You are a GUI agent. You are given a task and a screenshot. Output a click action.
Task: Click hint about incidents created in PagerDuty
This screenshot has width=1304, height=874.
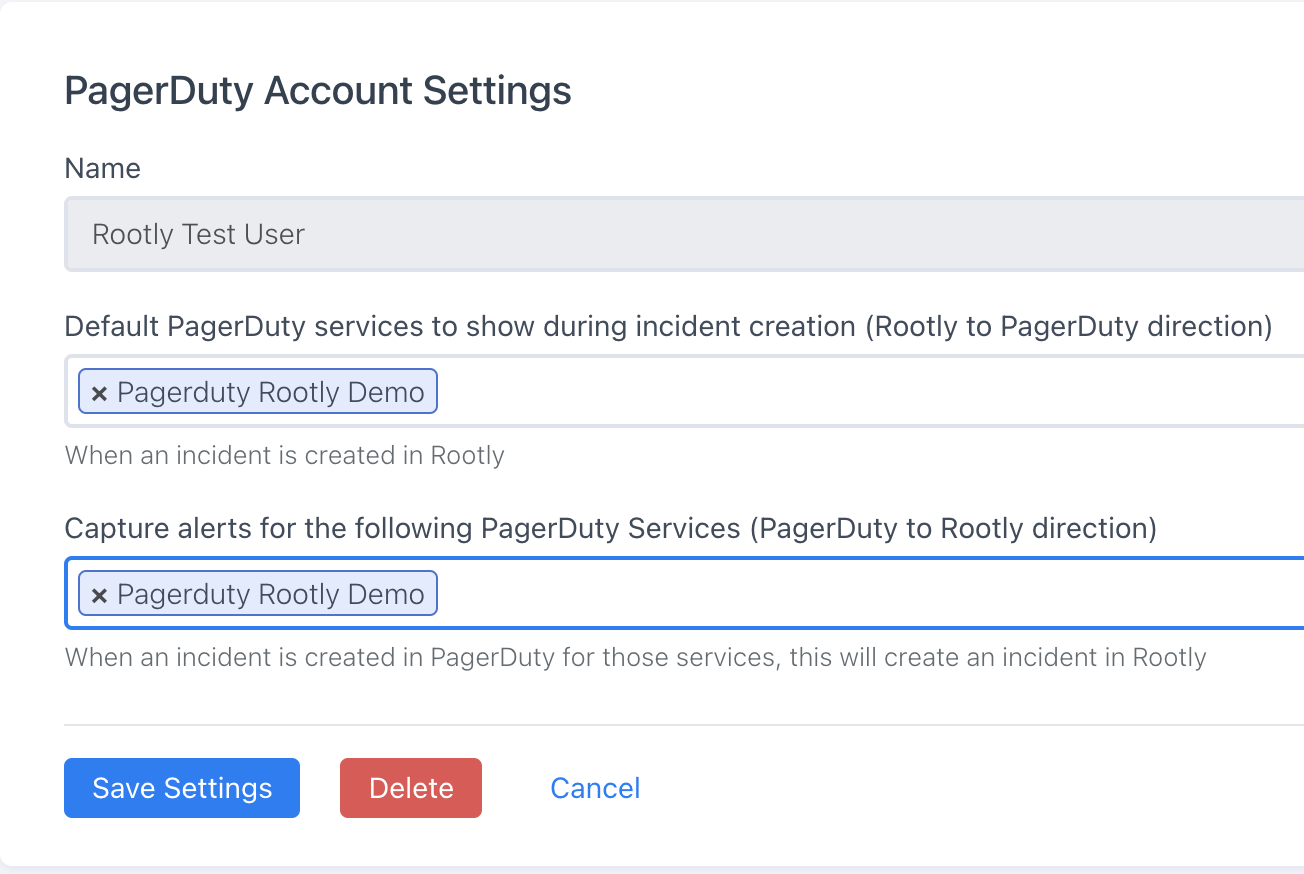(635, 658)
